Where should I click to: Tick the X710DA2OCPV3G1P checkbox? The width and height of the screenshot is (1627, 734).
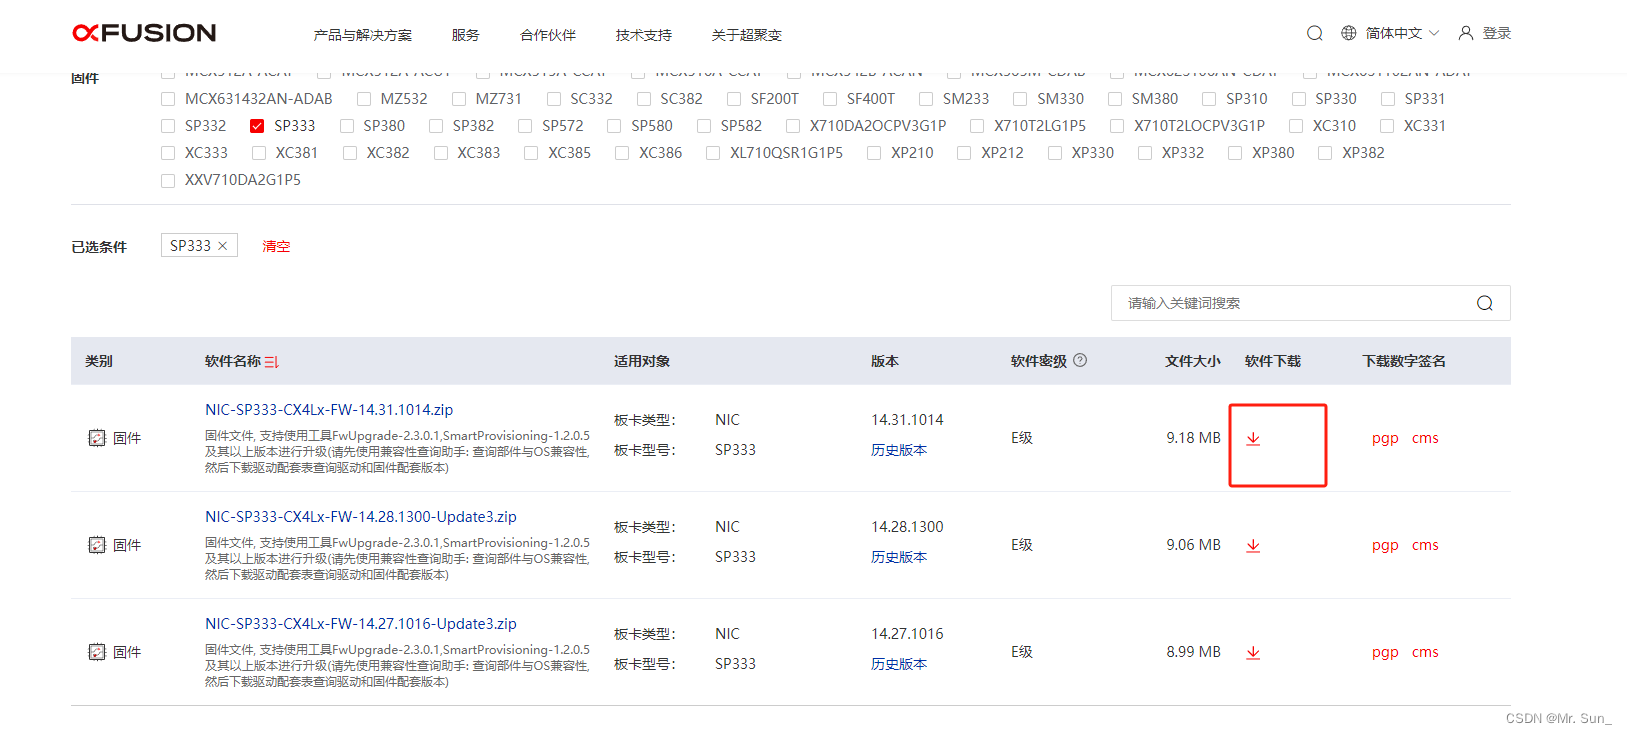coord(793,126)
